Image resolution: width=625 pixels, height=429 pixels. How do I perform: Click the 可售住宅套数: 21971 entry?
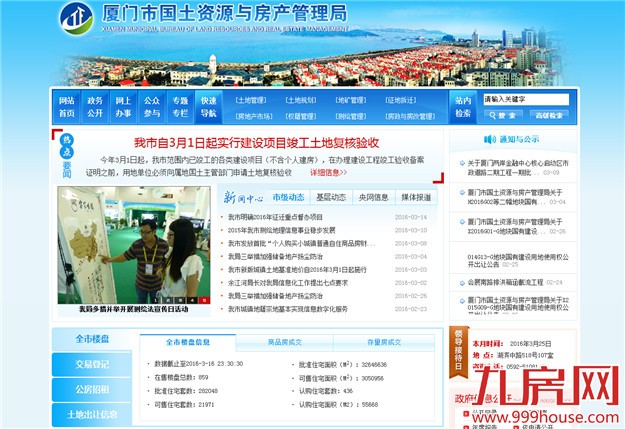[x=185, y=405]
